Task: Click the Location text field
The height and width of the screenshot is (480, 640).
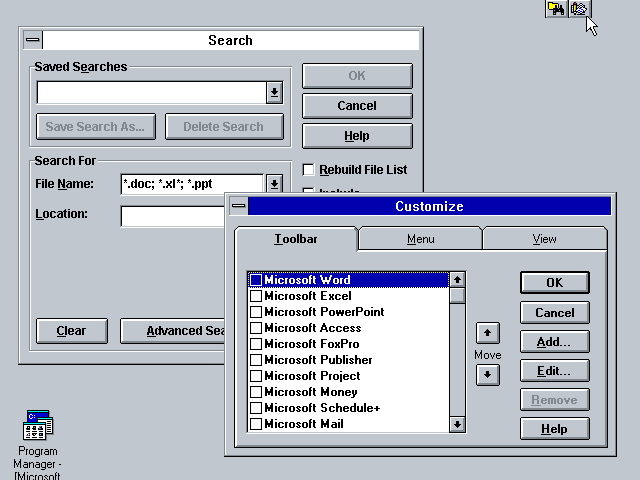Action: [x=173, y=216]
